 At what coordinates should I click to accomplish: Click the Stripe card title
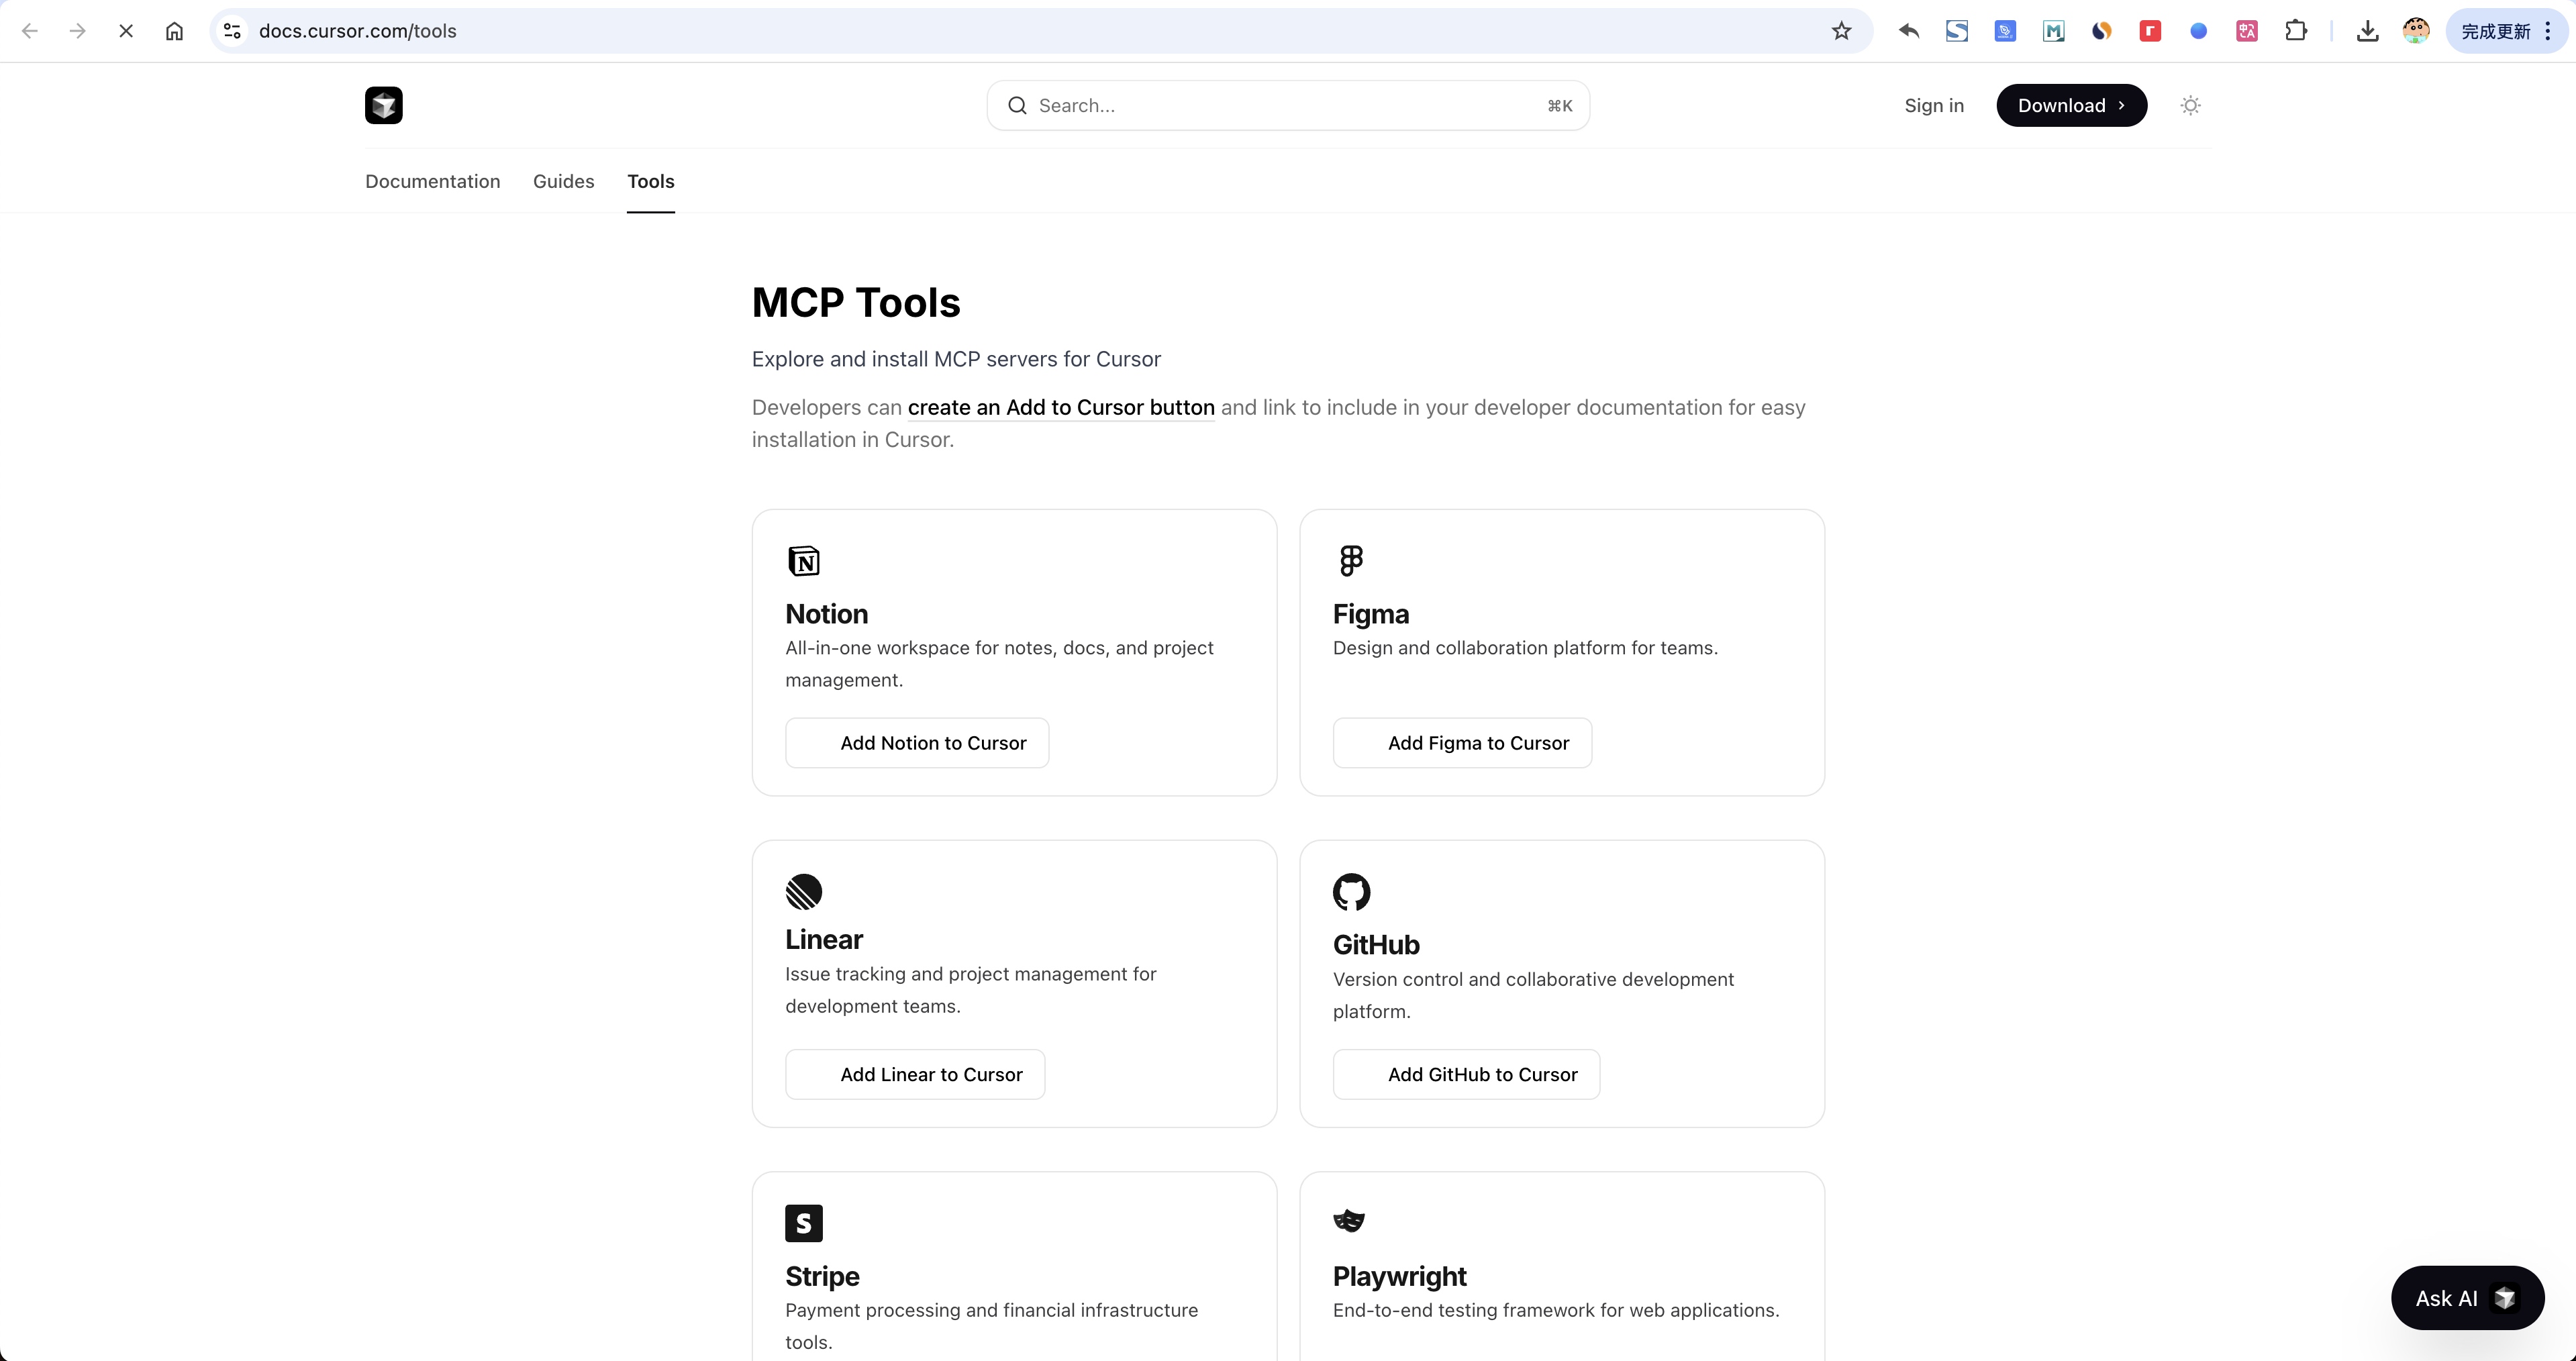pos(822,1276)
